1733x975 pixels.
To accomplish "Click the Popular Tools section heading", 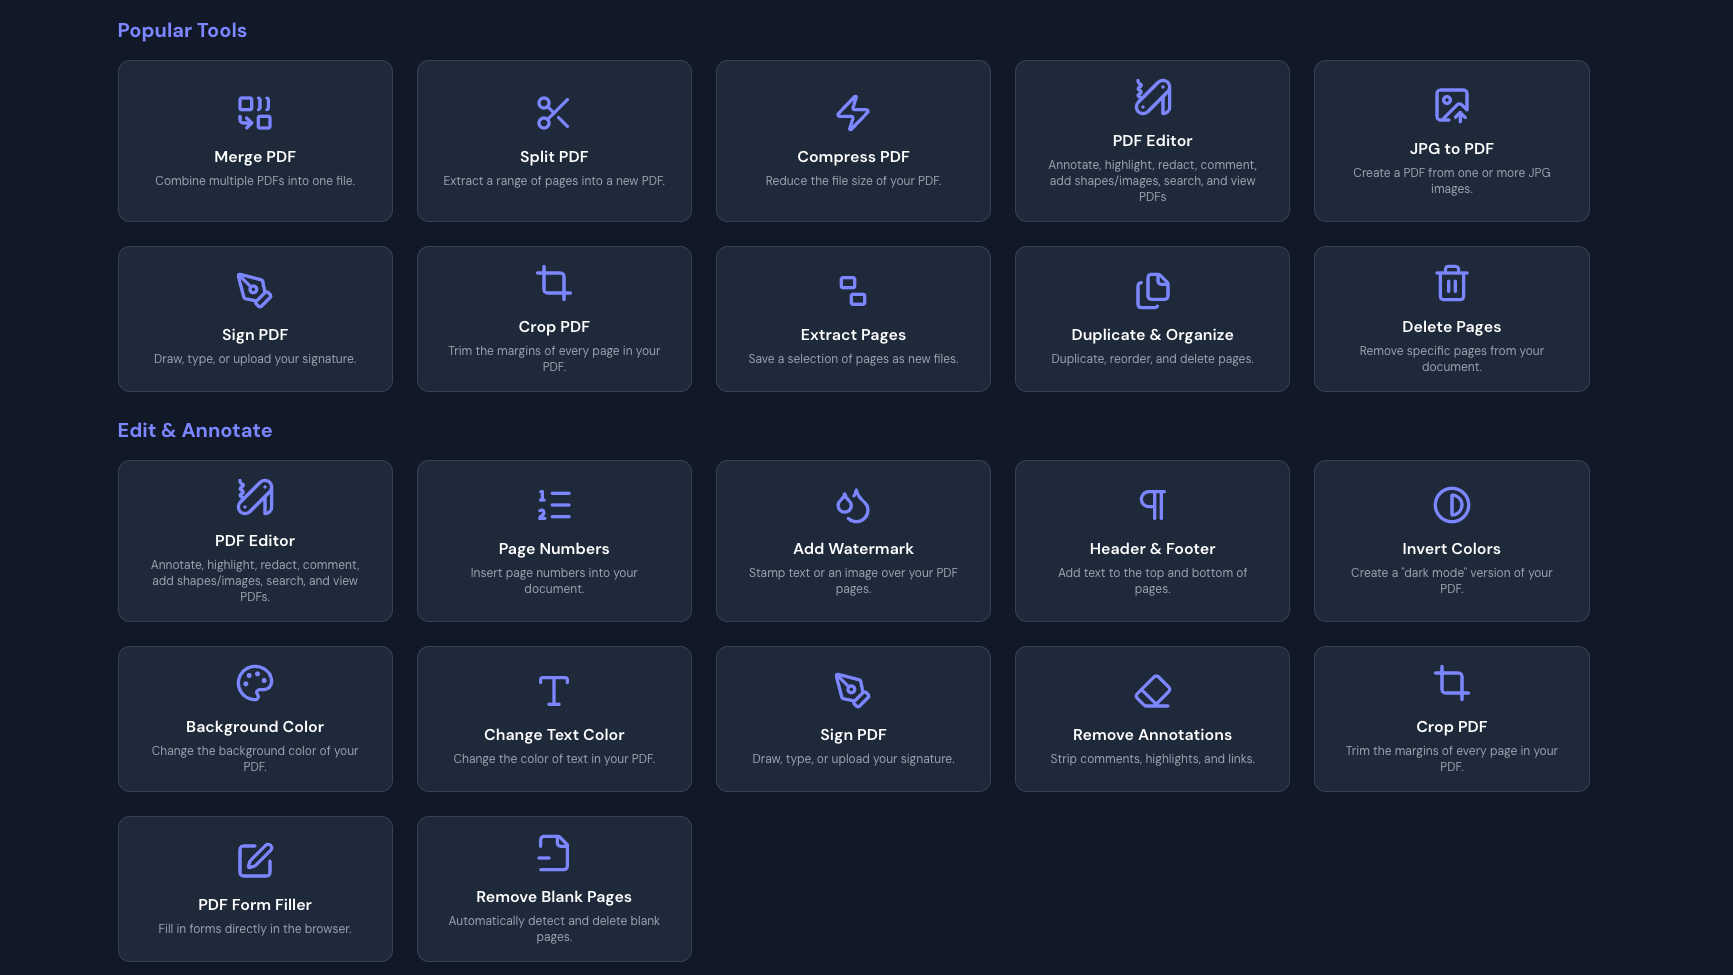I will pos(182,30).
